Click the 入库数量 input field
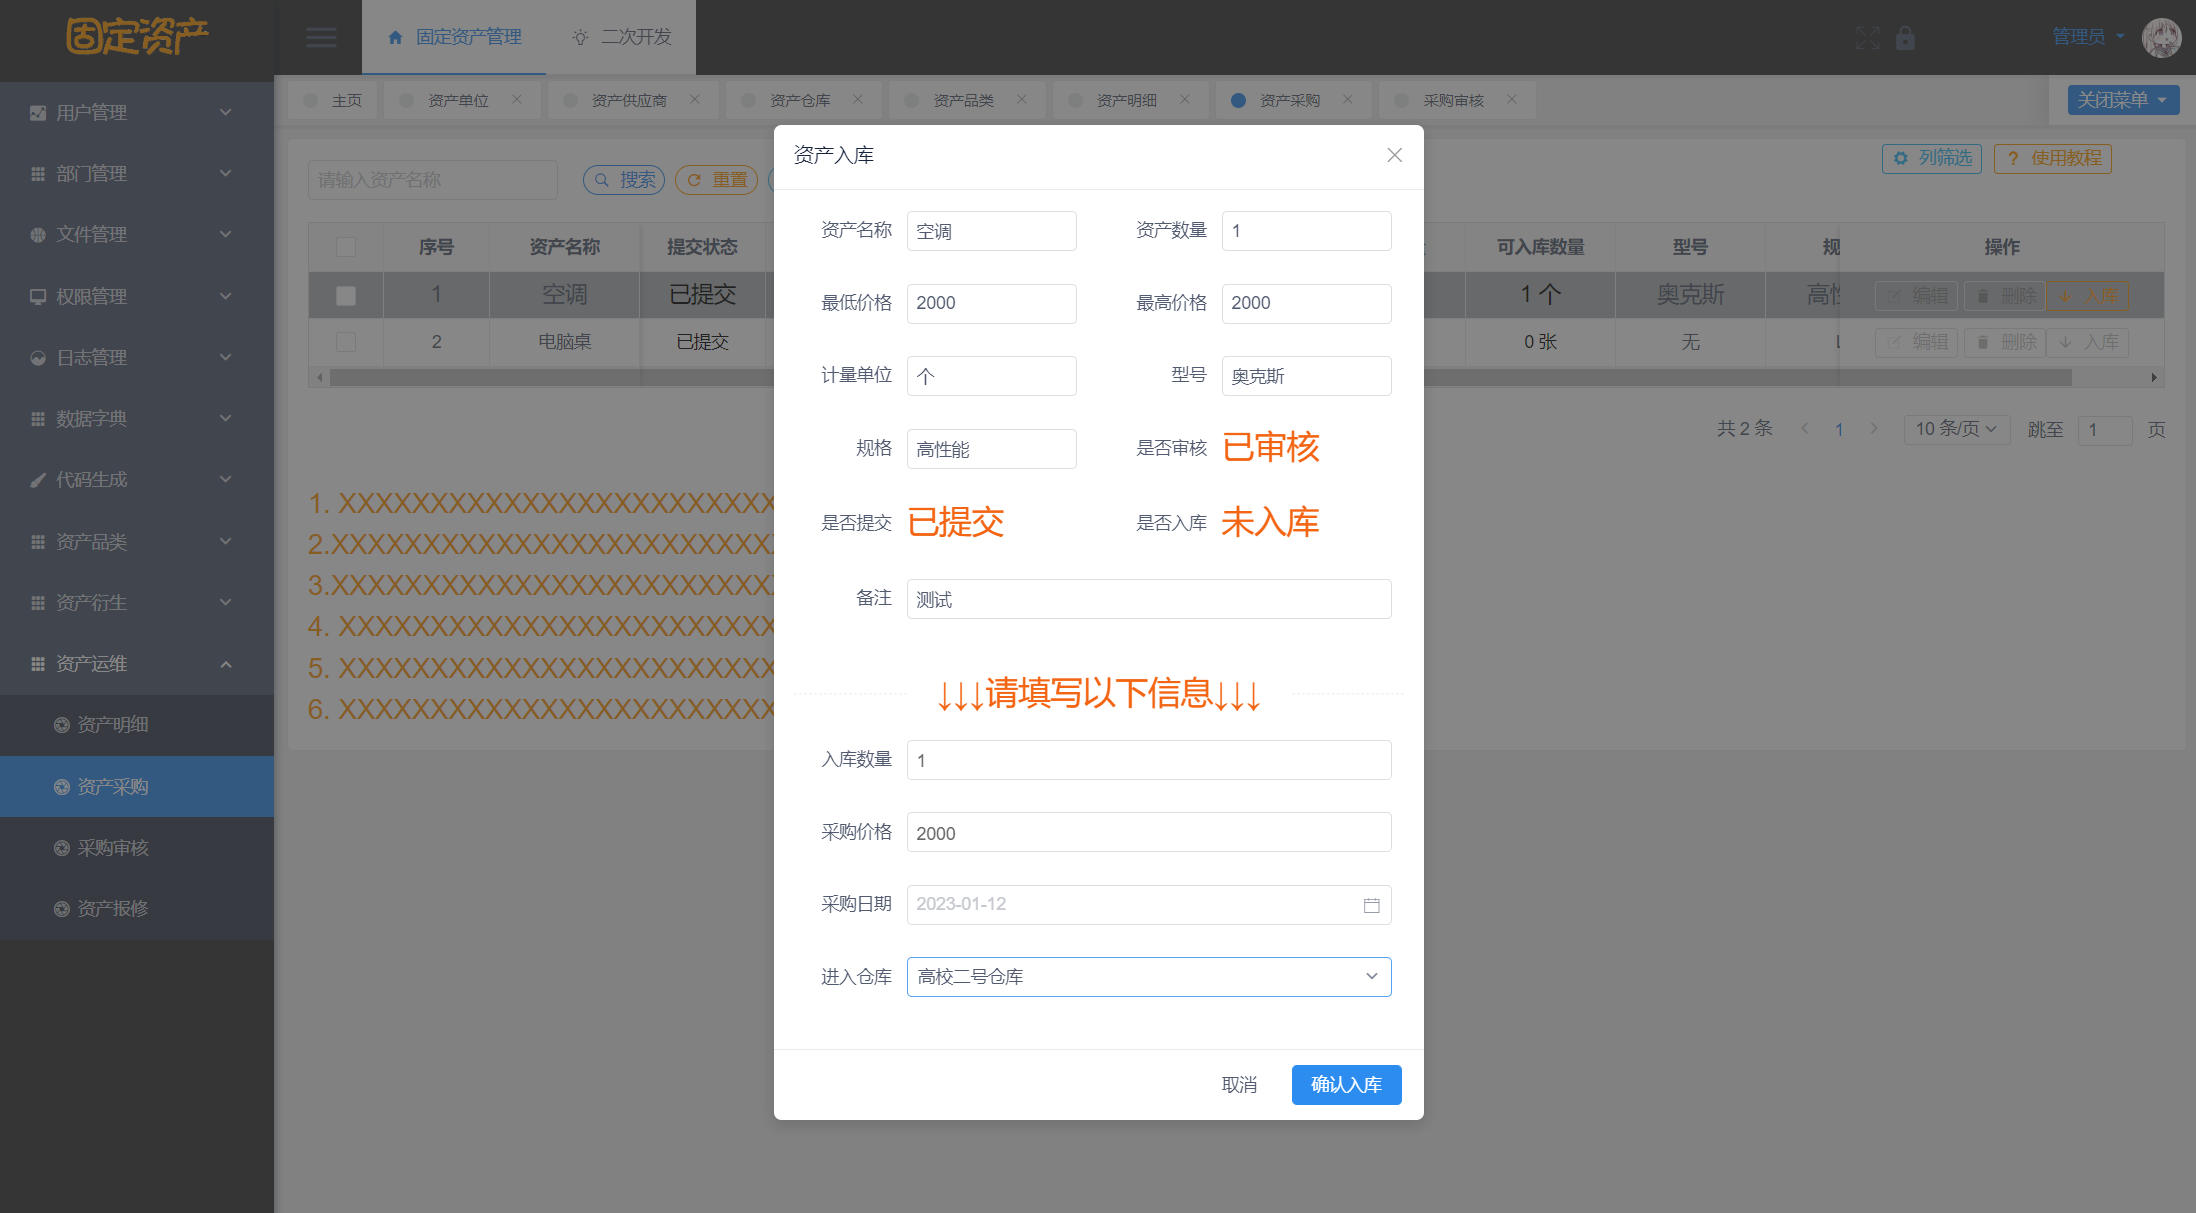The width and height of the screenshot is (2196, 1213). click(1148, 760)
